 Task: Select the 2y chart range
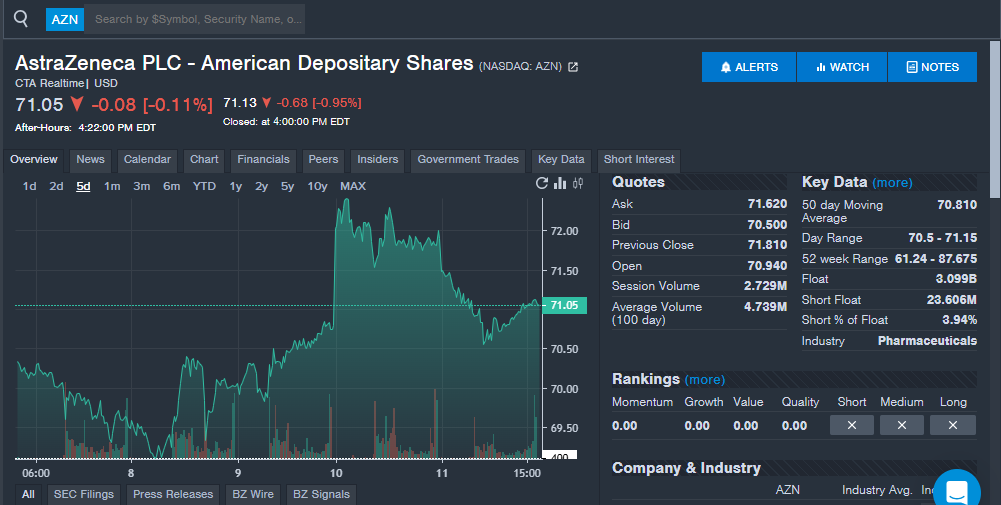pos(262,186)
